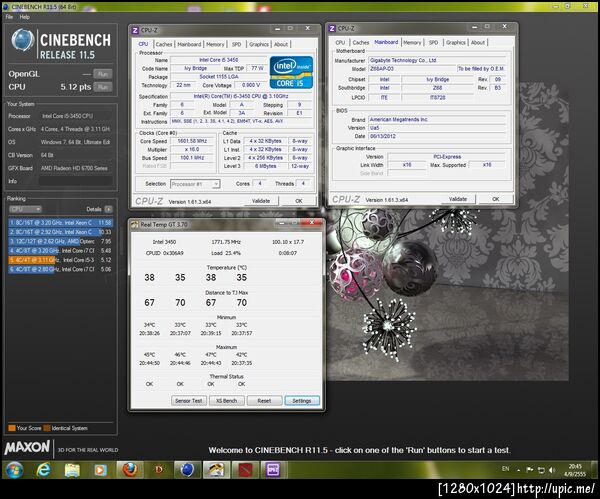Viewport: 600px width, 499px height.
Task: Click the Cinebench sphere logo icon
Action: pos(22,41)
